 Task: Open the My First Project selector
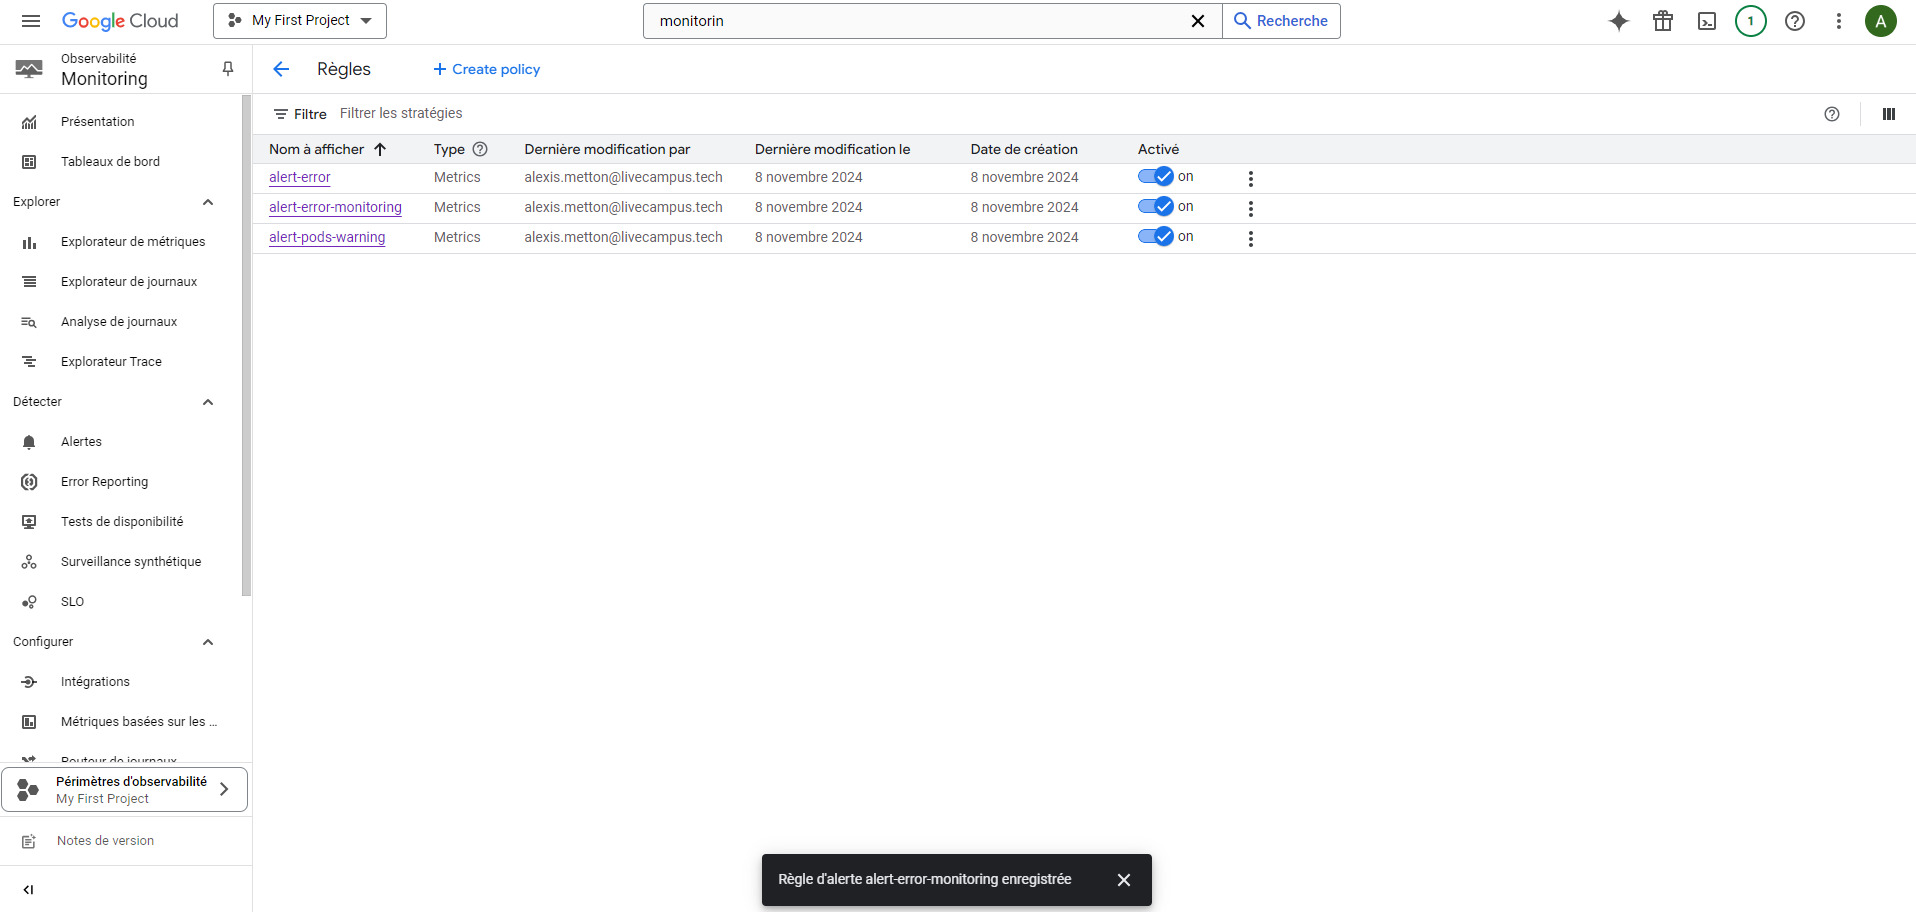(299, 20)
